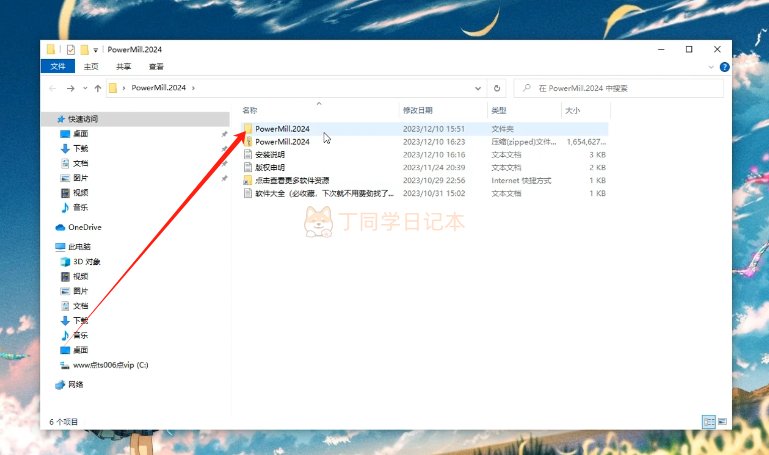Image resolution: width=769 pixels, height=455 pixels.
Task: Go forward with the forward arrow
Action: pyautogui.click(x=71, y=88)
